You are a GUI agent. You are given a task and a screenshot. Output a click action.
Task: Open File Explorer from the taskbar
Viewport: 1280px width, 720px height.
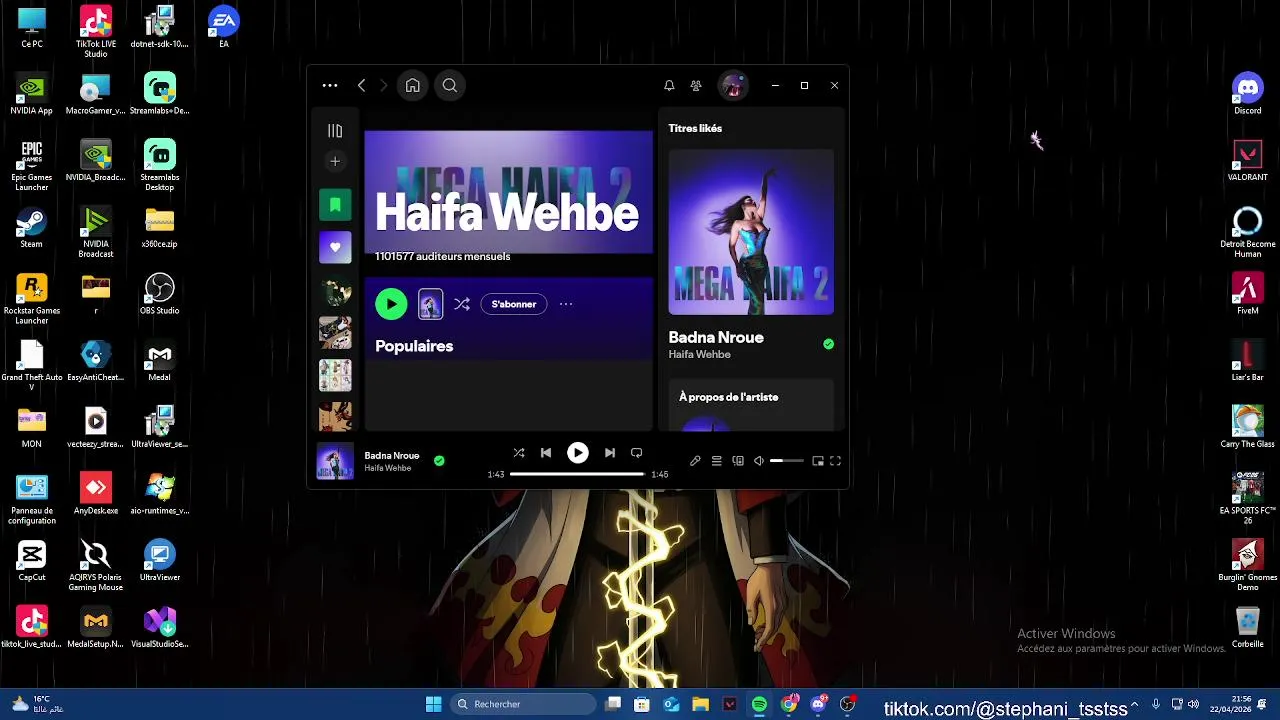click(700, 704)
